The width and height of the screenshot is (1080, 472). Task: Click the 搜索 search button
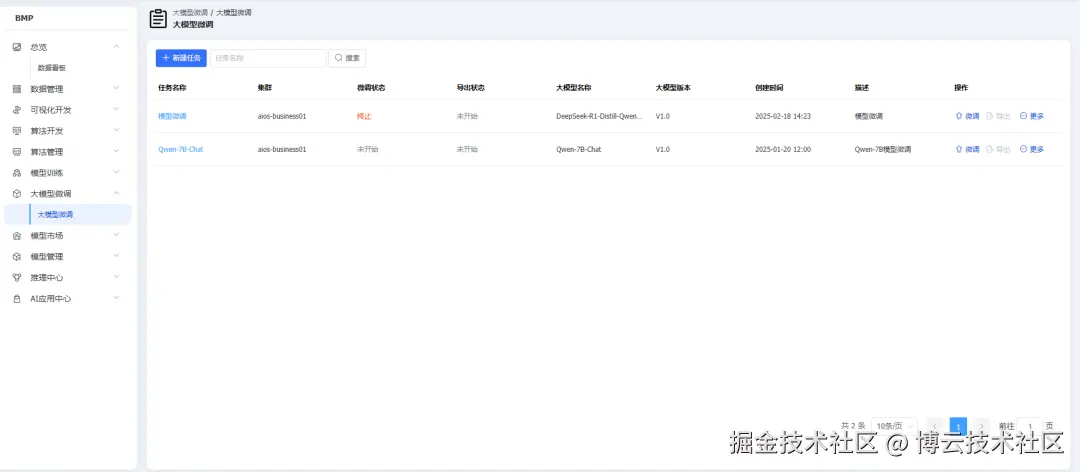point(347,58)
